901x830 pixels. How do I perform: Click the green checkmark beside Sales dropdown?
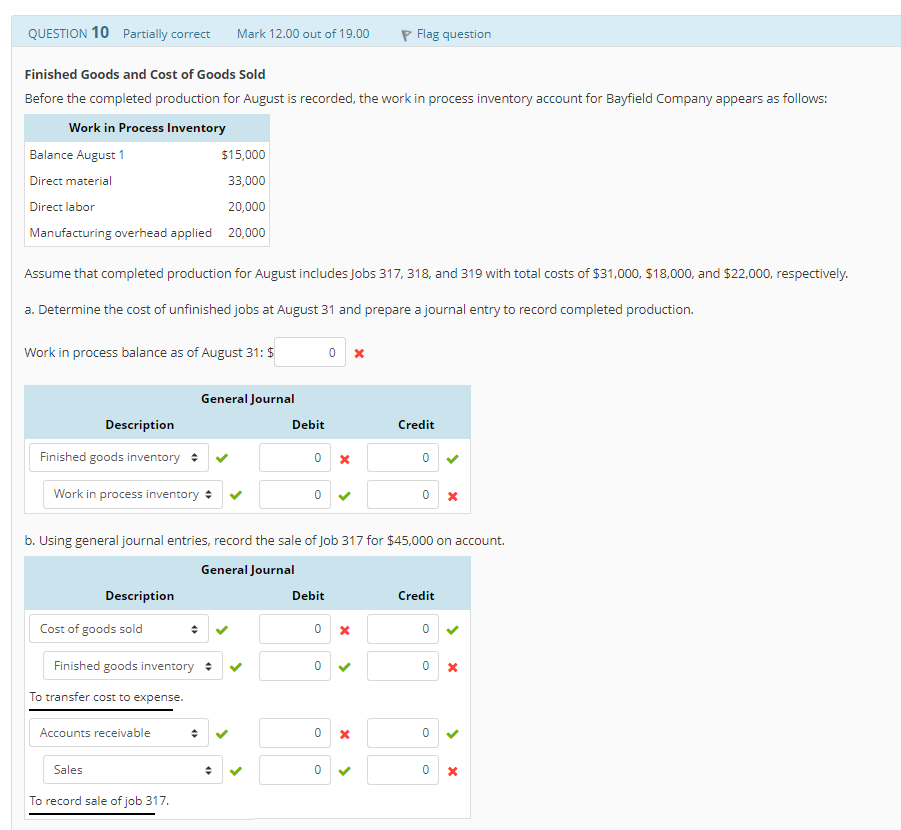(x=235, y=770)
